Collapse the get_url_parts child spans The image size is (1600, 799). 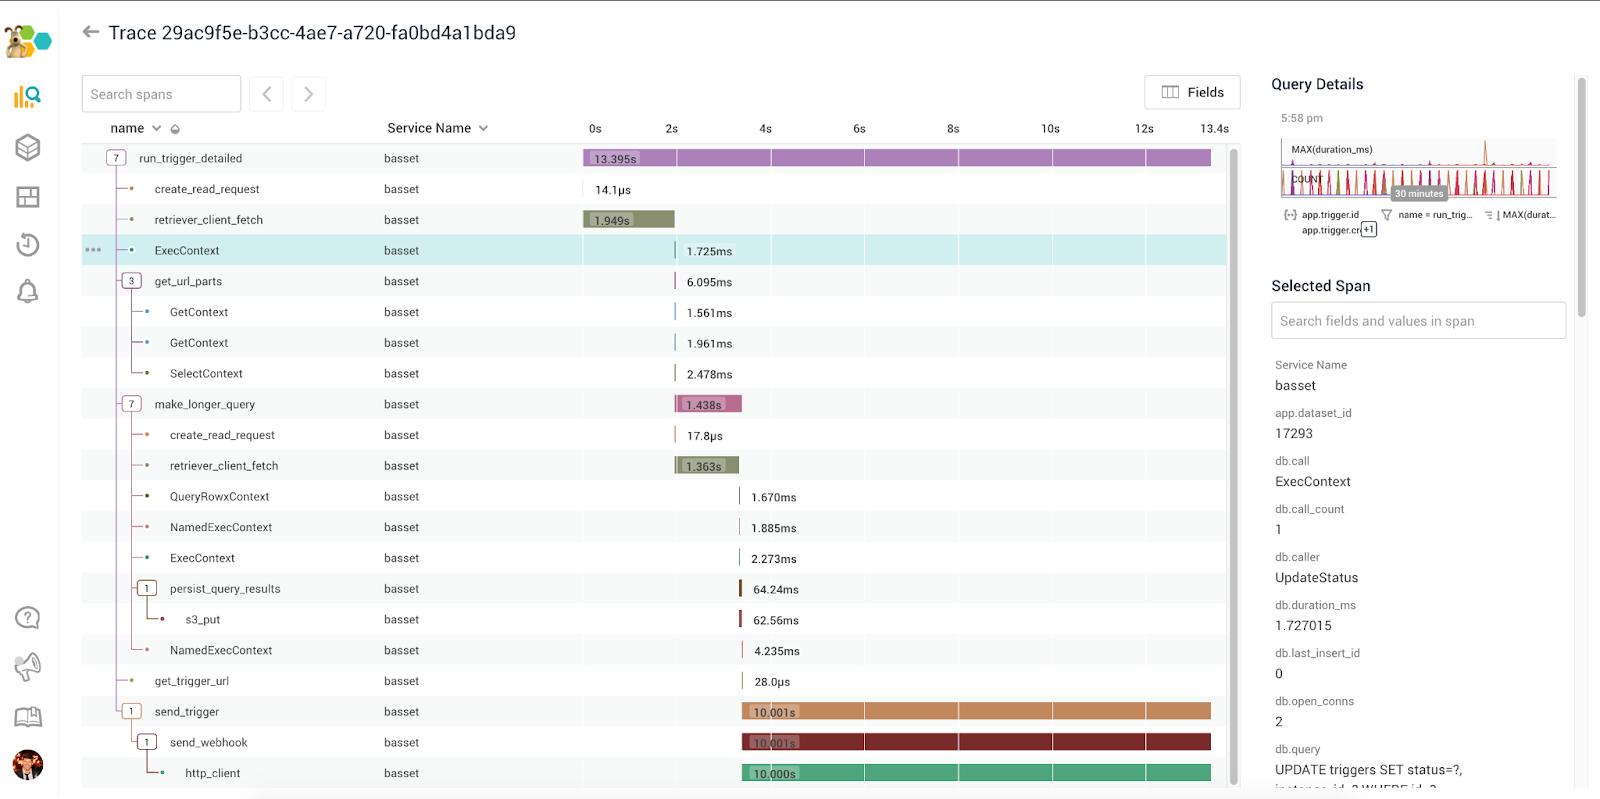pyautogui.click(x=131, y=281)
